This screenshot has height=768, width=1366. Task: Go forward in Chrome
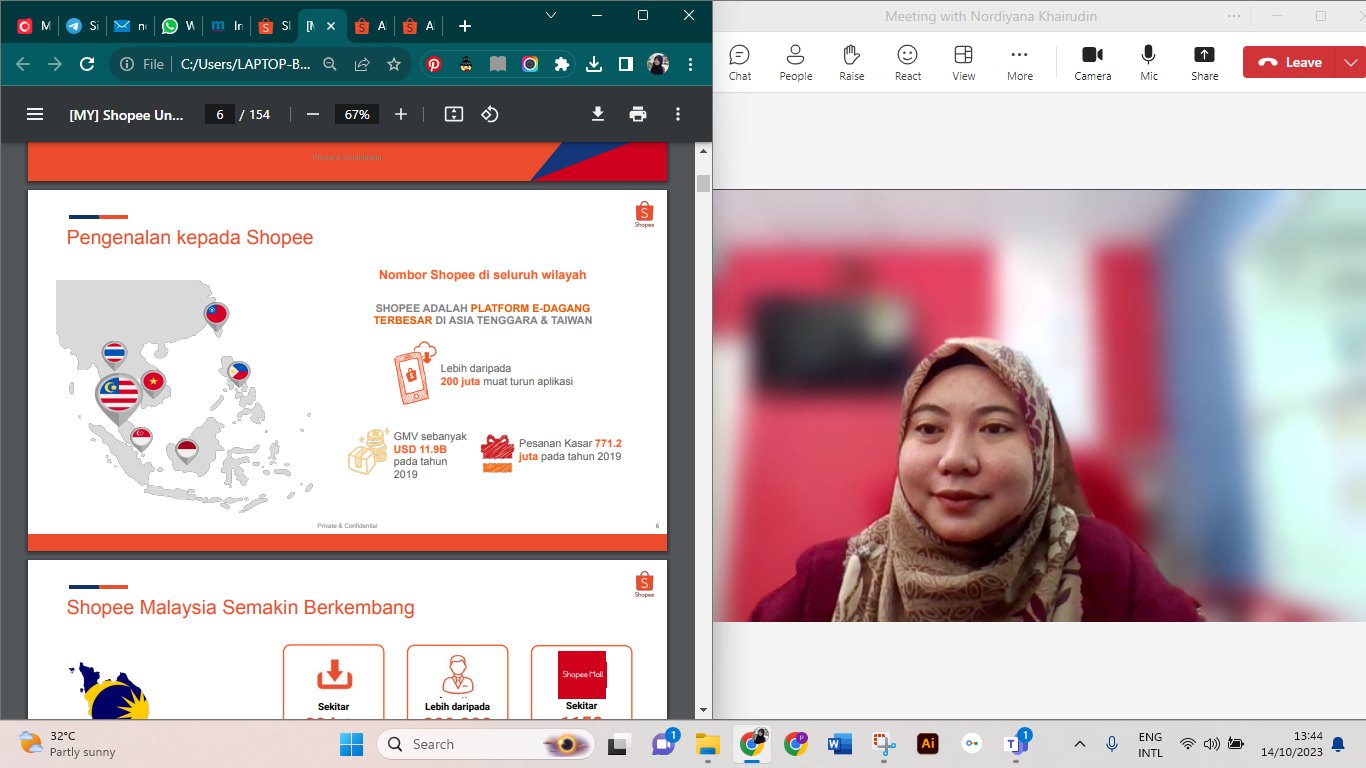coord(55,64)
